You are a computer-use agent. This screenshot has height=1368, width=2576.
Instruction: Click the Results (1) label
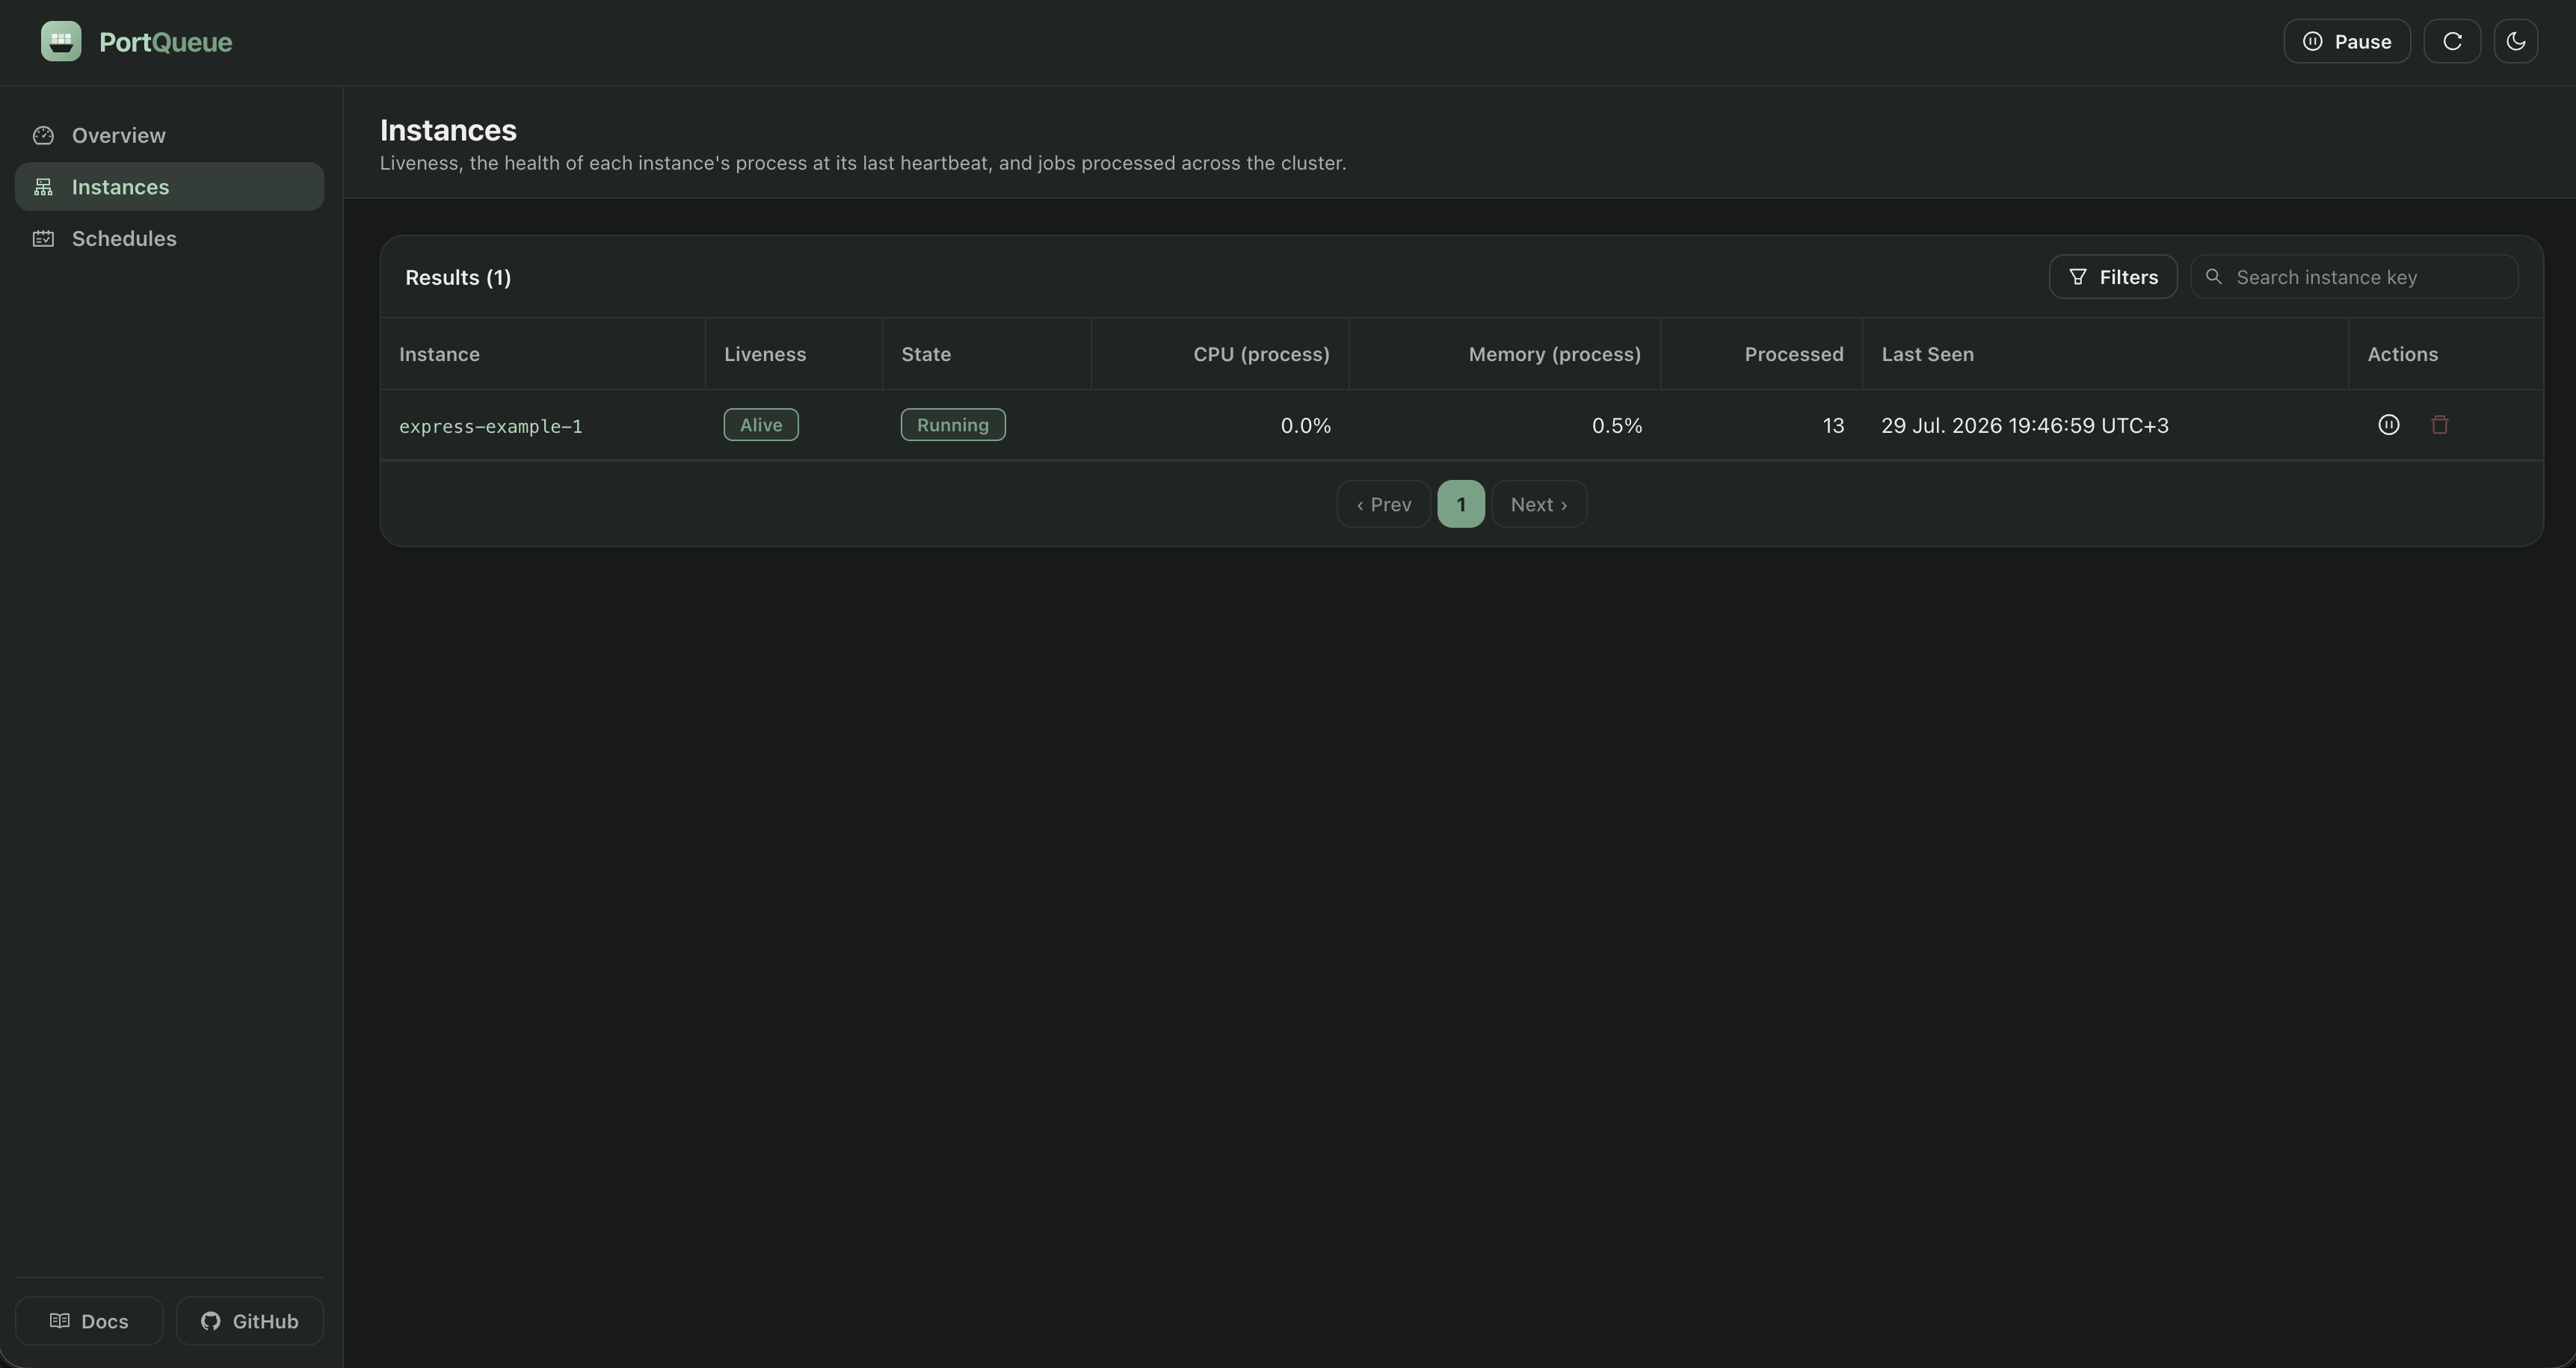click(x=458, y=278)
